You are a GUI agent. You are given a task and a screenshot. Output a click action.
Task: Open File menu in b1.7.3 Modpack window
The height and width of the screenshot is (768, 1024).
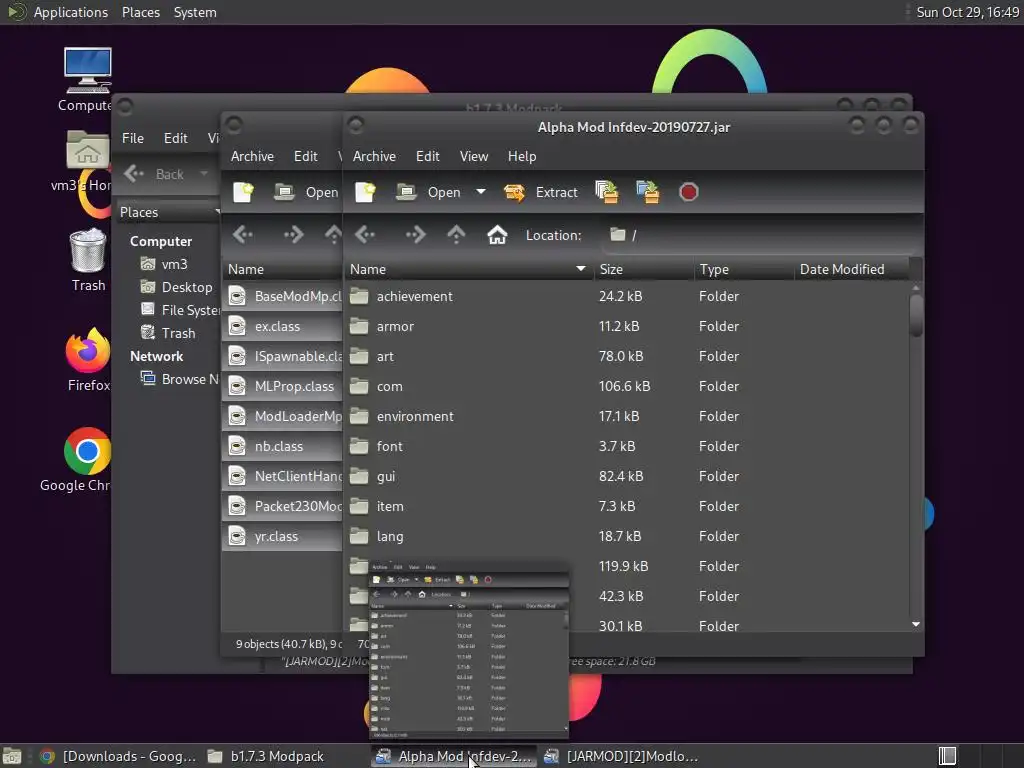click(133, 138)
